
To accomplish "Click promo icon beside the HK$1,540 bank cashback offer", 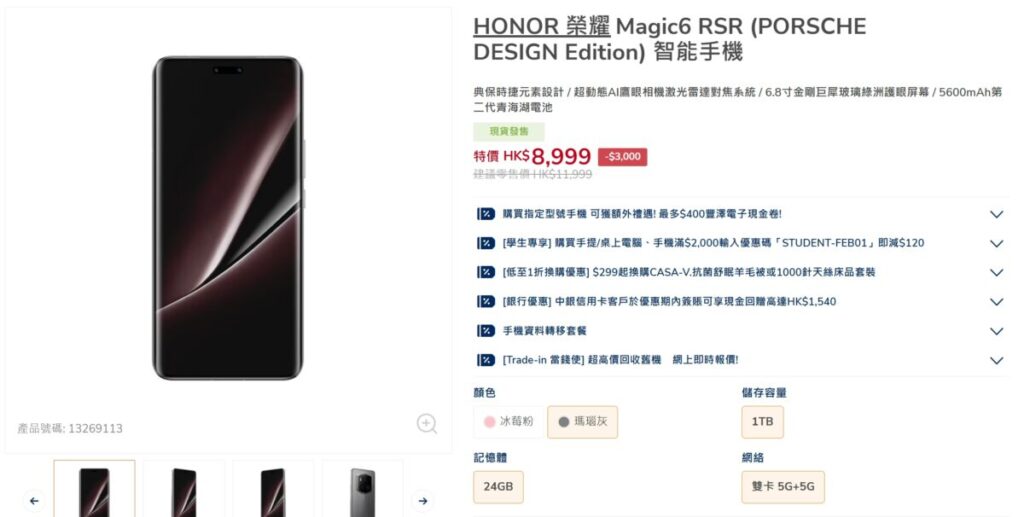I will click(x=486, y=302).
